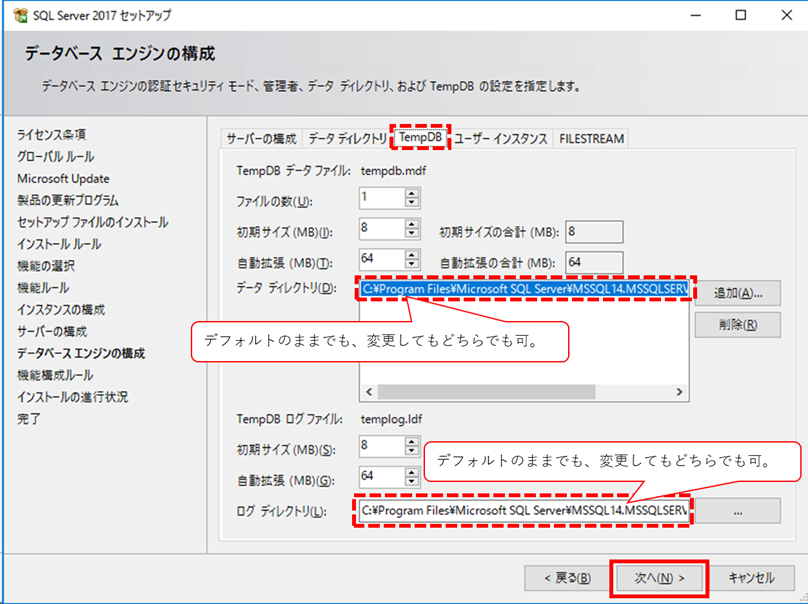Click the グローバル ルール step

(x=56, y=156)
